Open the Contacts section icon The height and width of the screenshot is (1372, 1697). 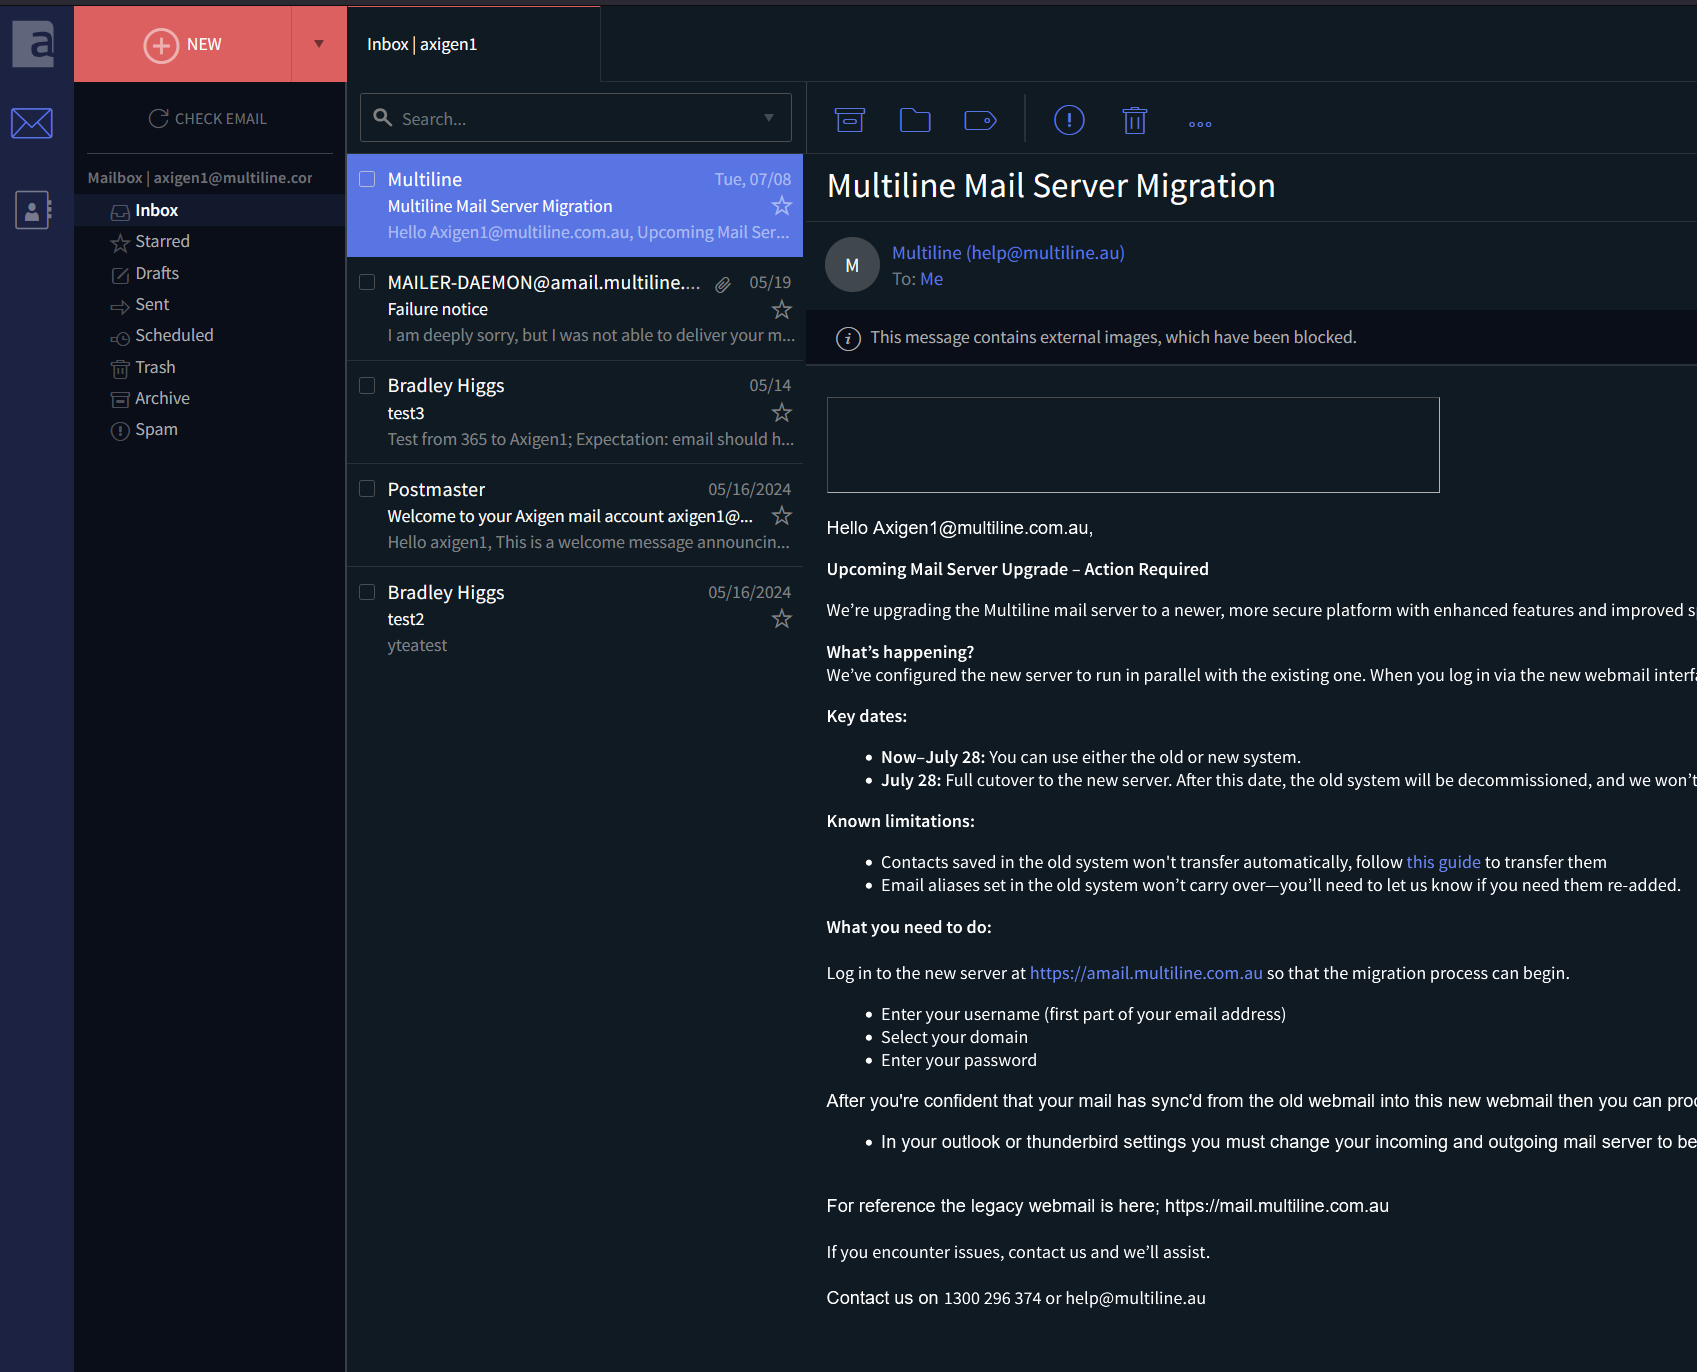33,210
